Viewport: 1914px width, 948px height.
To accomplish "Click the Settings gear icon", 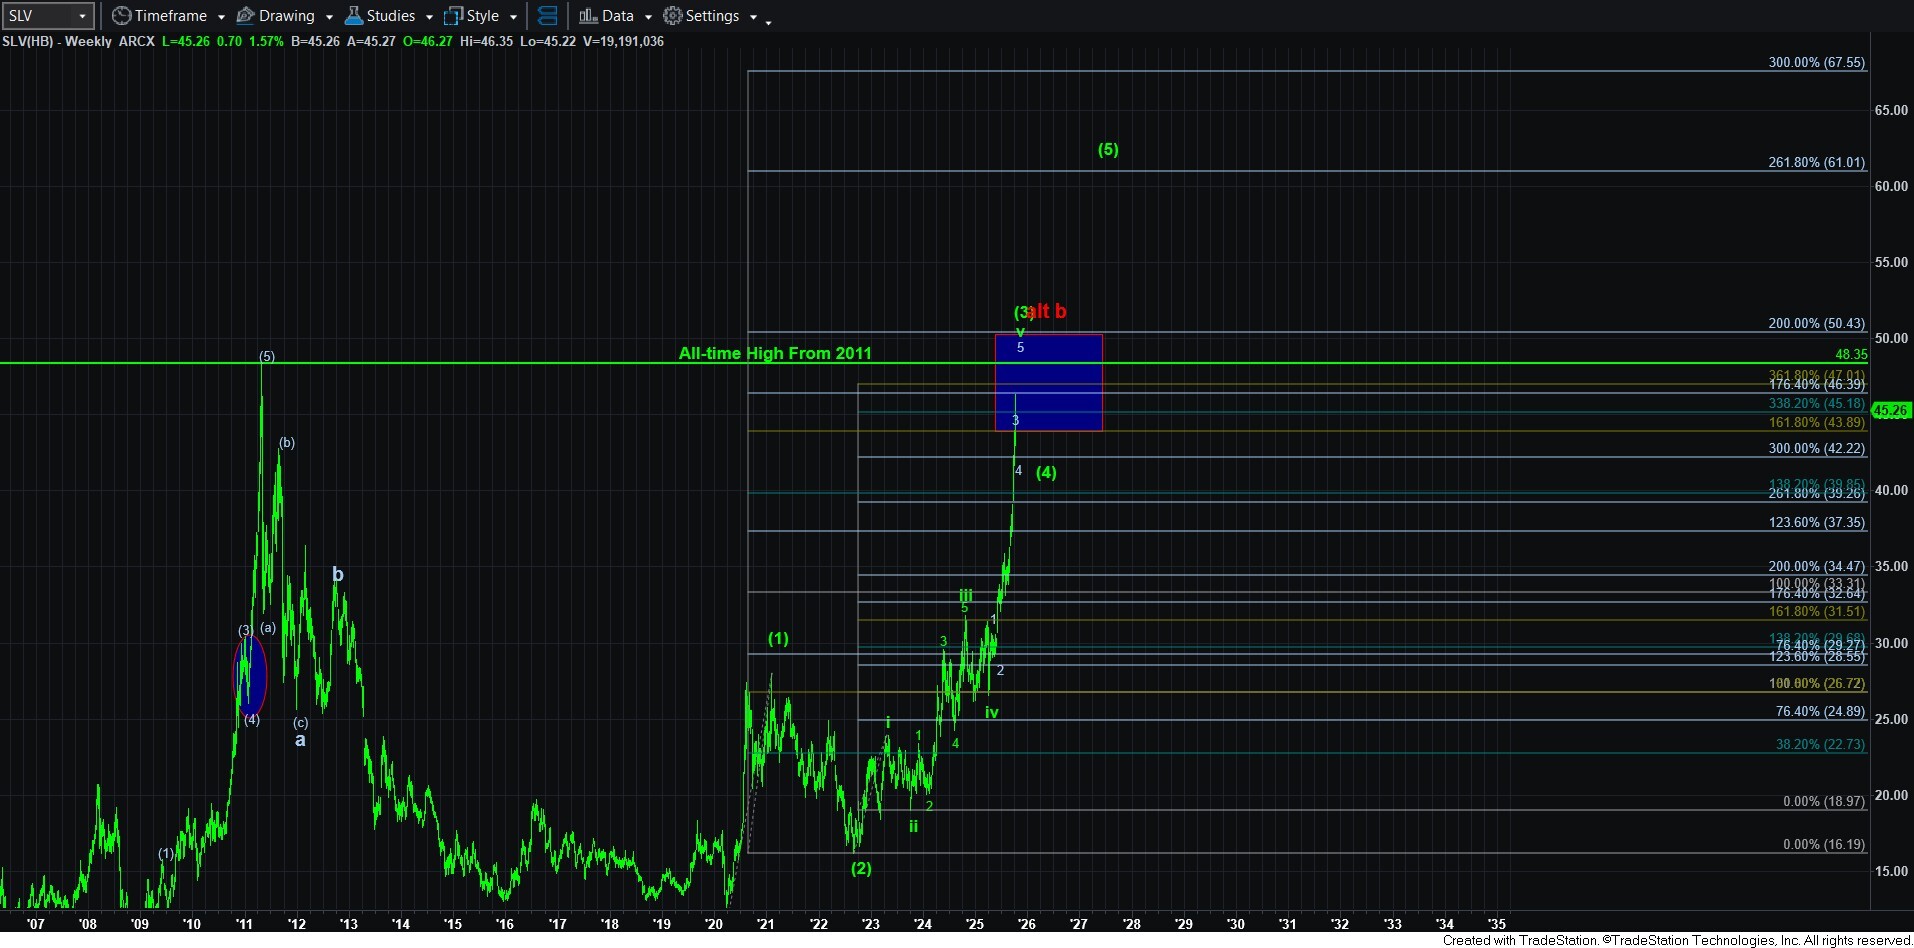I will click(673, 16).
